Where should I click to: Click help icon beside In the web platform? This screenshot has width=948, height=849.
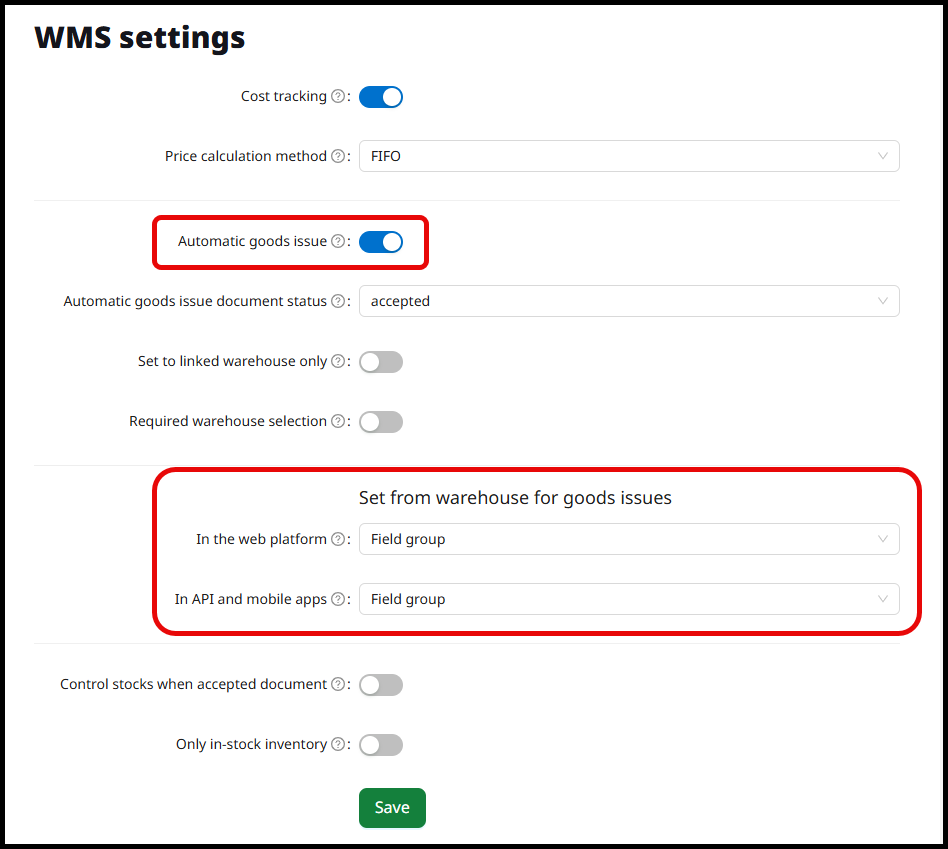[x=338, y=540]
